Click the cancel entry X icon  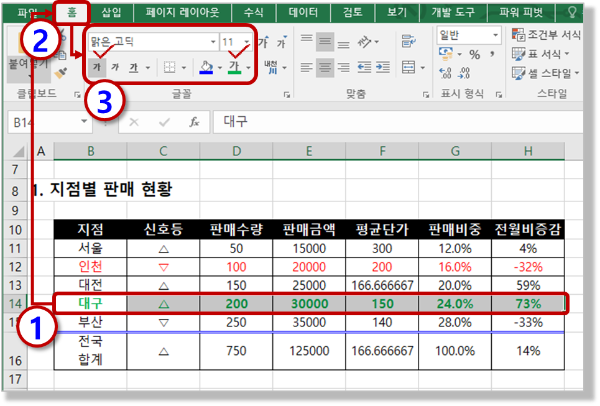tap(134, 122)
